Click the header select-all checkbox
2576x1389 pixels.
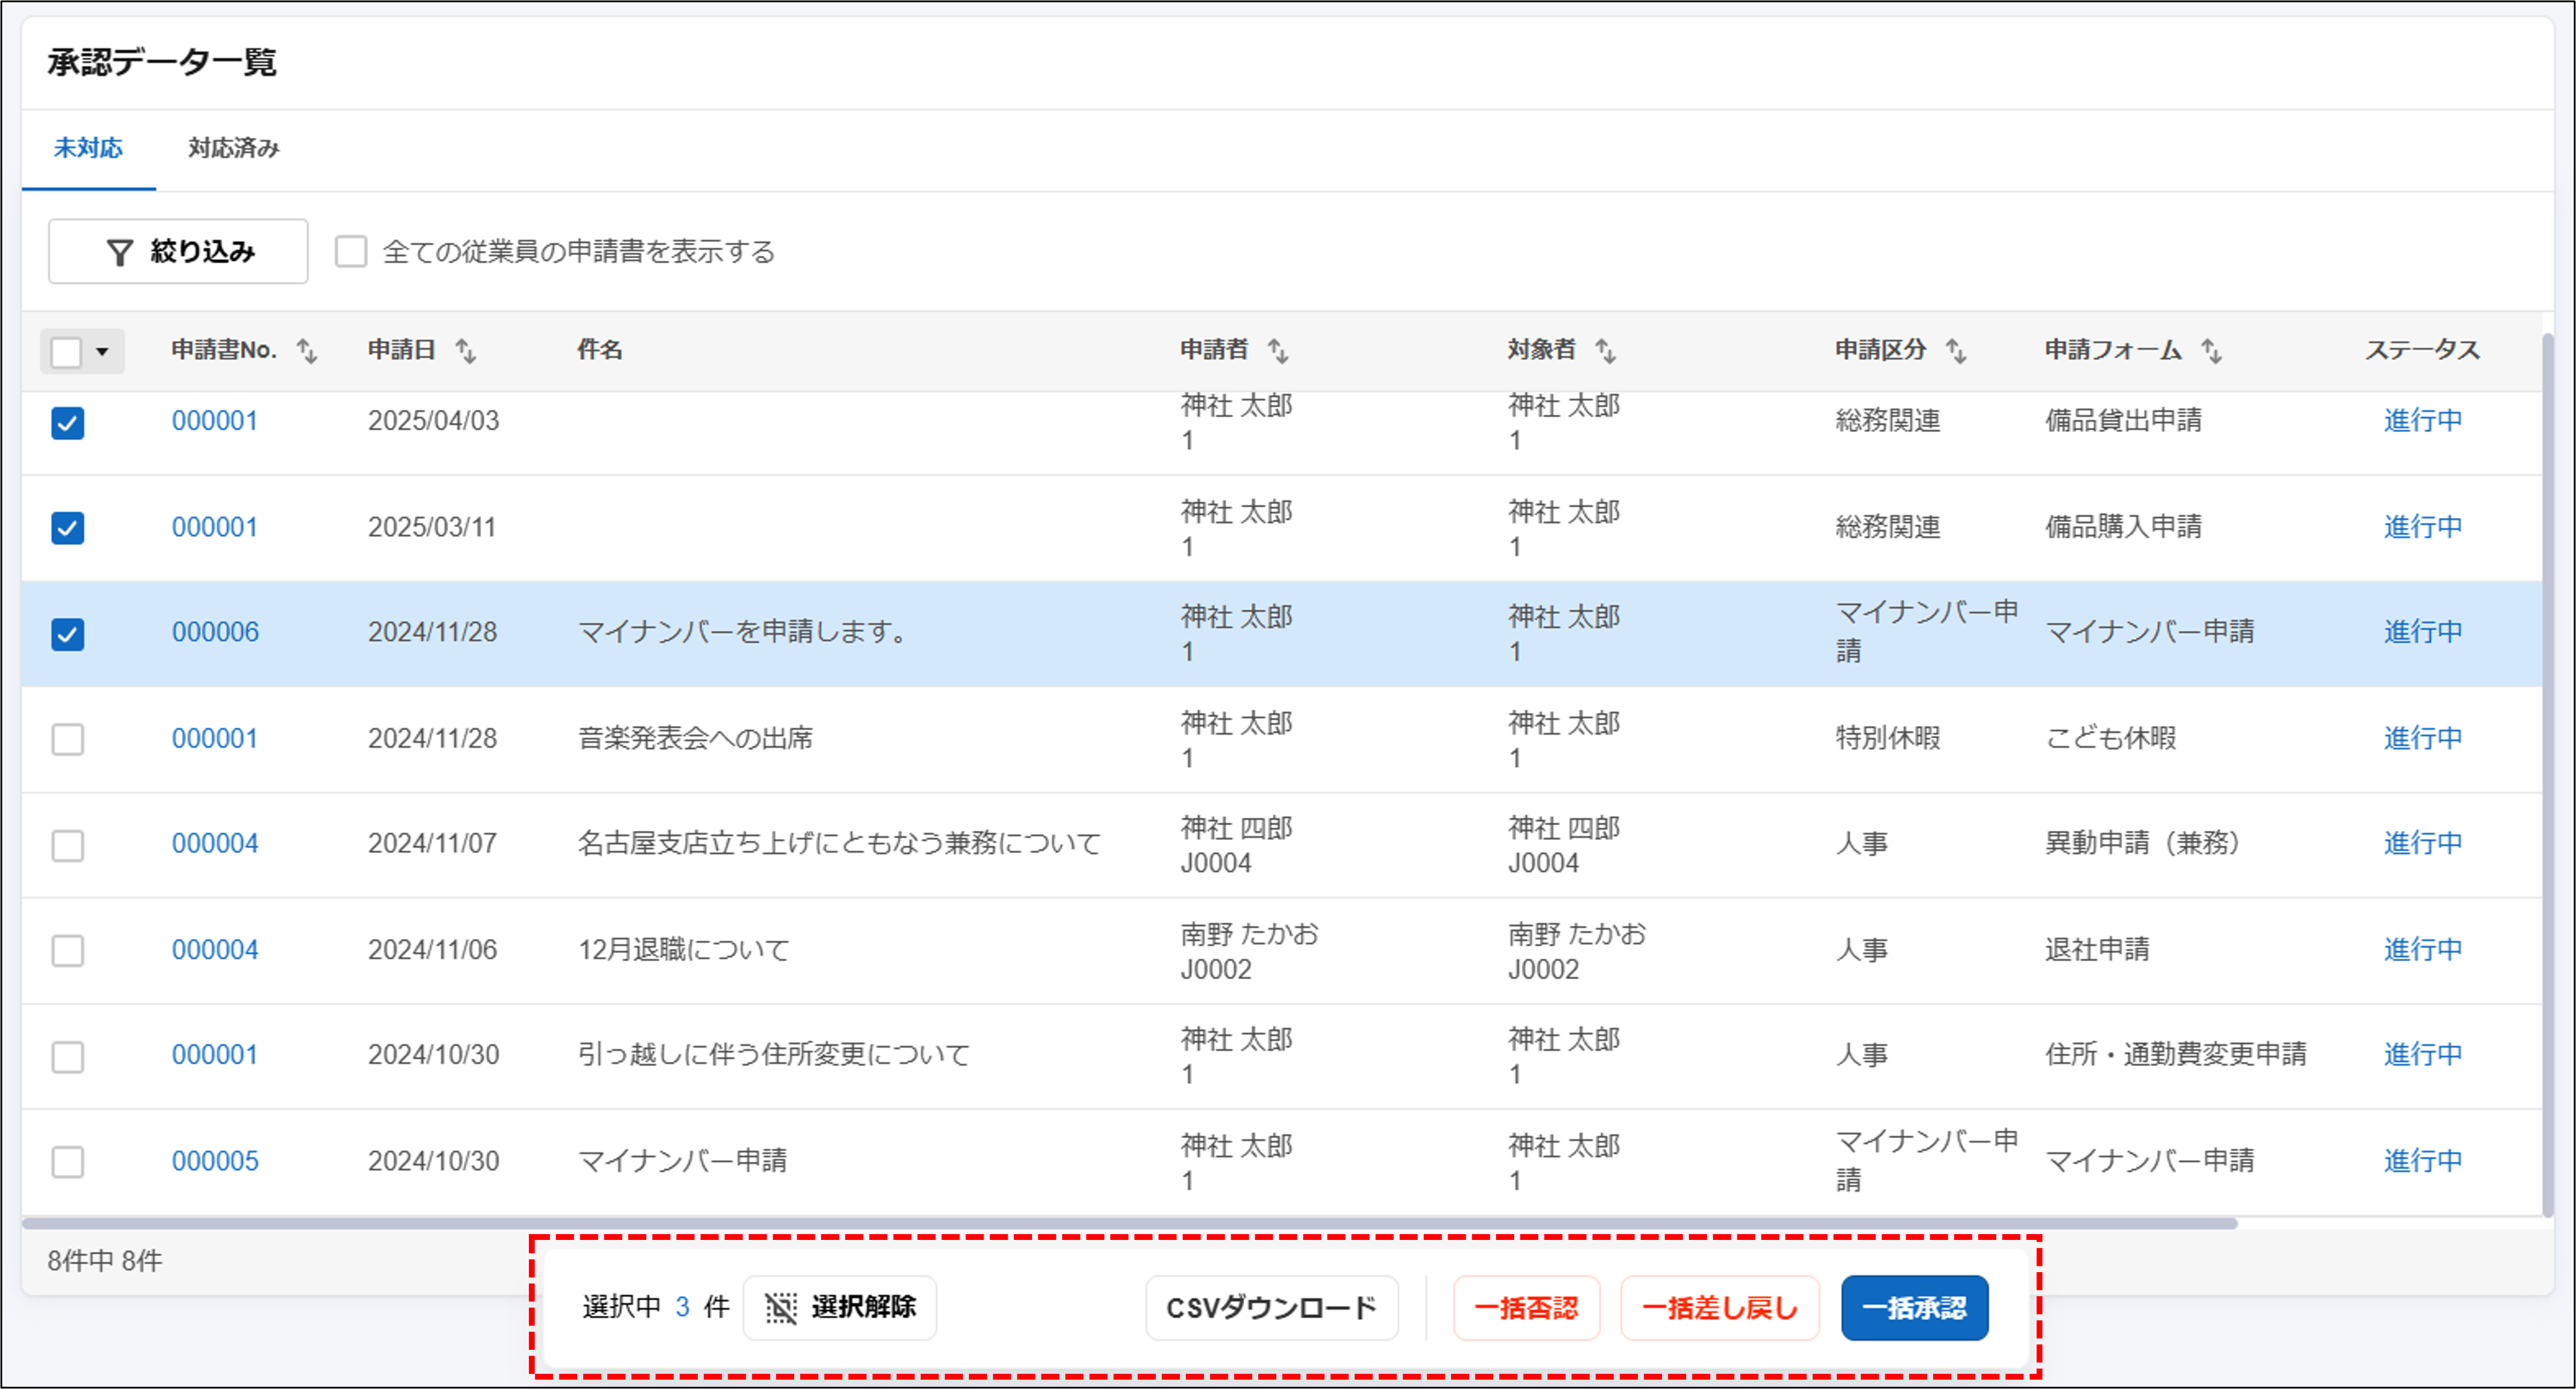67,351
